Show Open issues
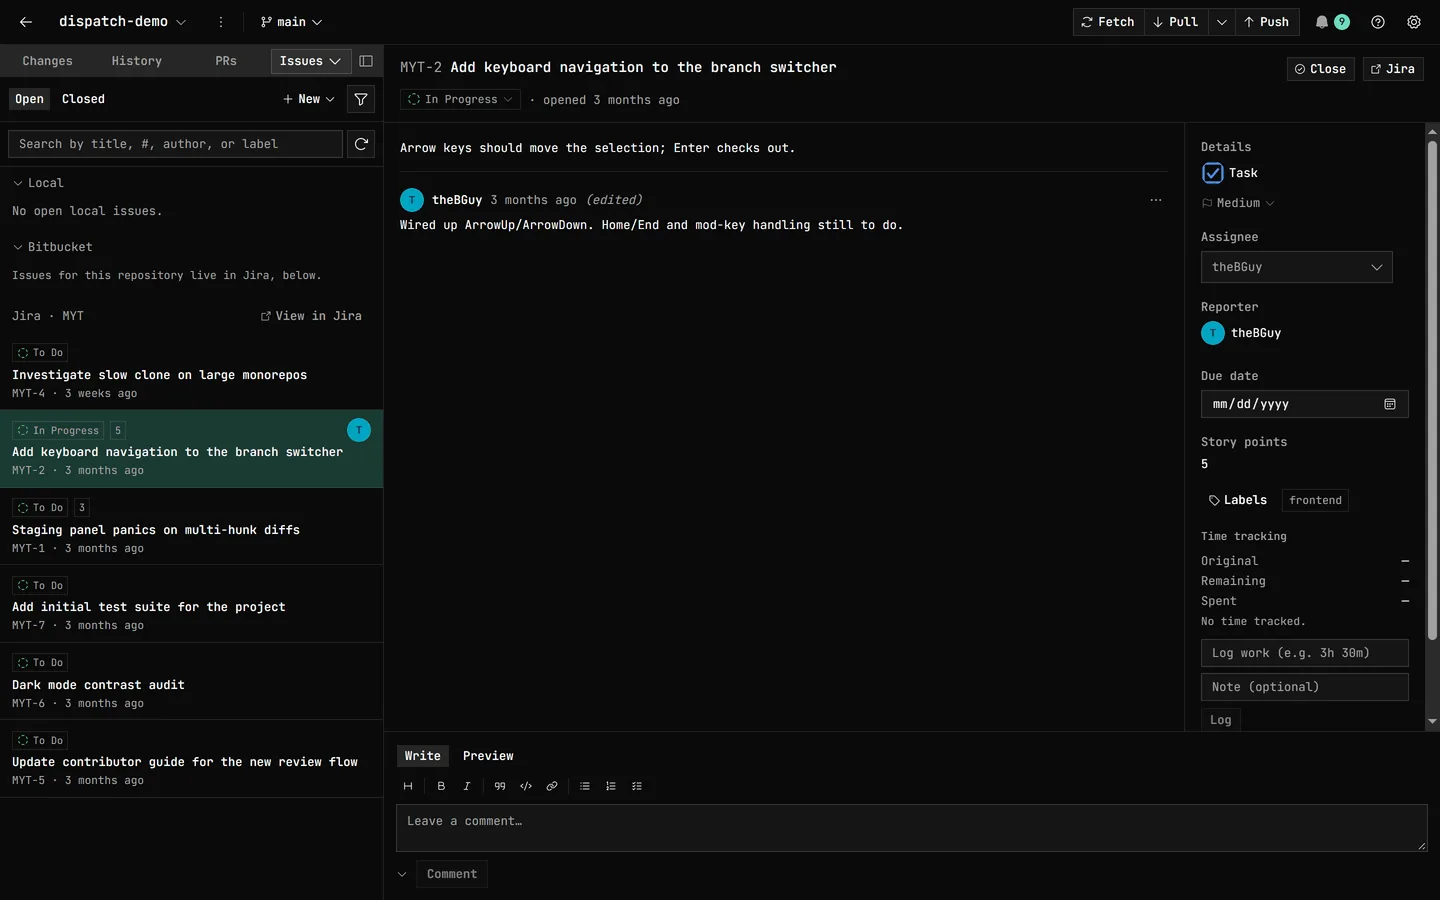 [x=29, y=99]
